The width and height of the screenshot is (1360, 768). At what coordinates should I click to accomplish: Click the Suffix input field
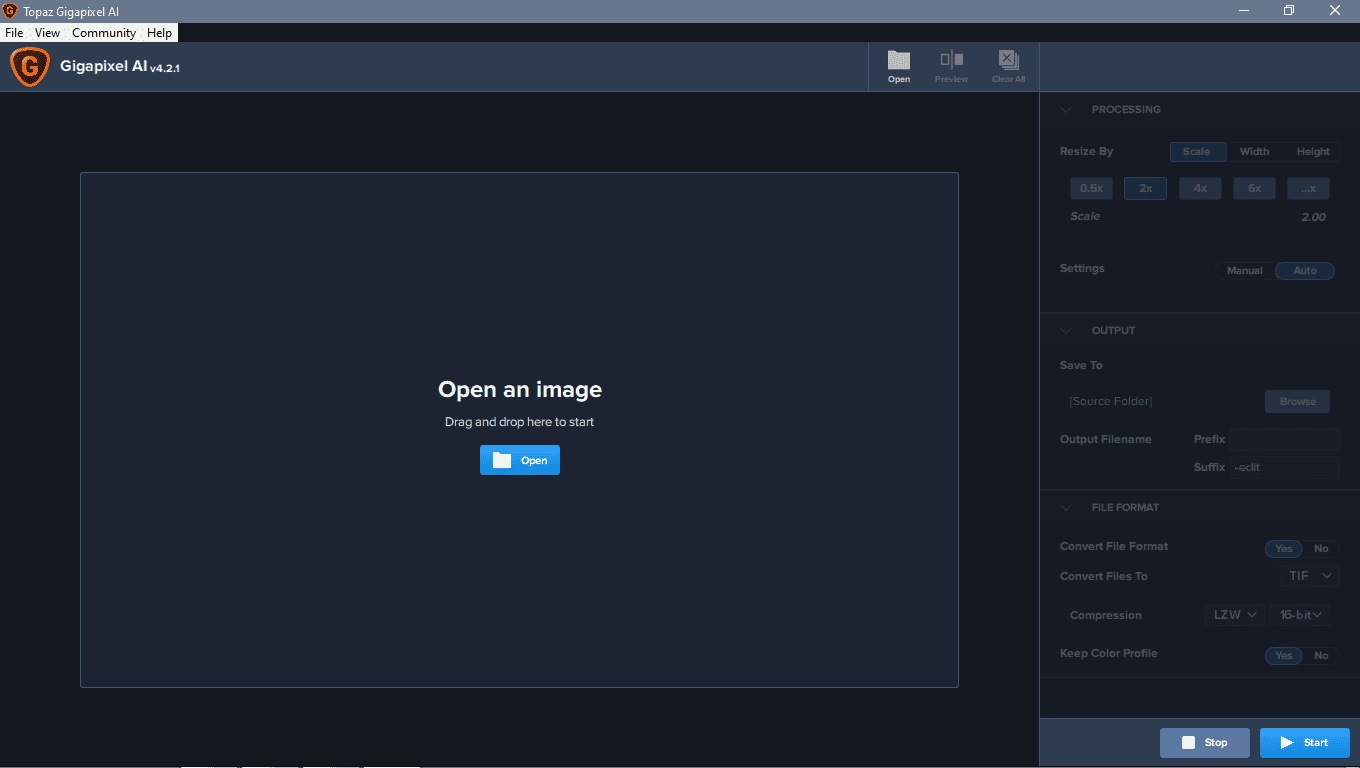tap(1284, 467)
